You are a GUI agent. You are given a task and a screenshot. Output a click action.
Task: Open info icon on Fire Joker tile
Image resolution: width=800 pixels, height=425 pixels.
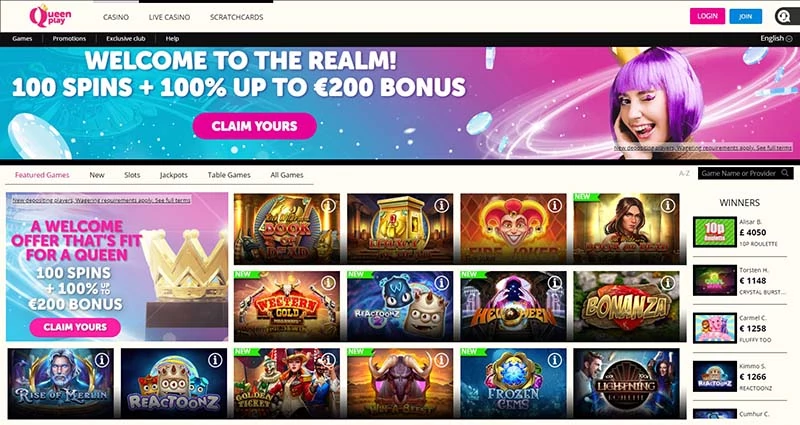tap(555, 205)
